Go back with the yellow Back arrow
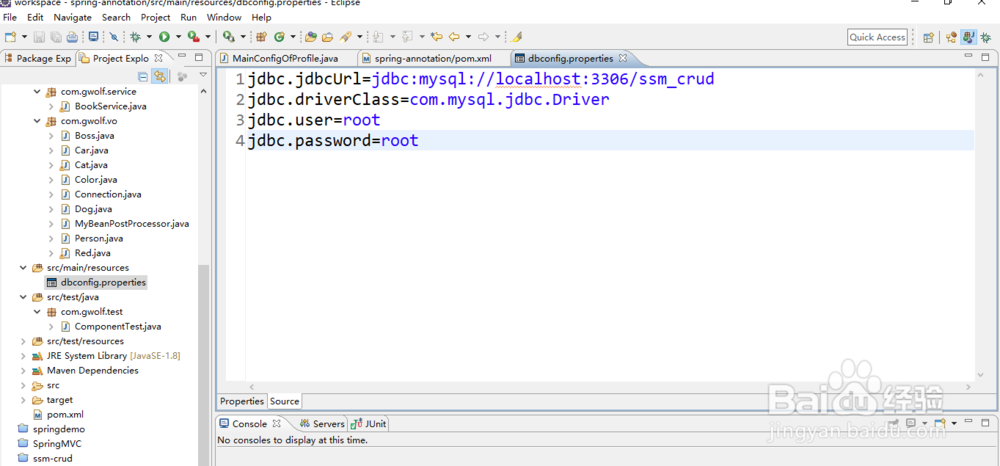 [x=455, y=37]
